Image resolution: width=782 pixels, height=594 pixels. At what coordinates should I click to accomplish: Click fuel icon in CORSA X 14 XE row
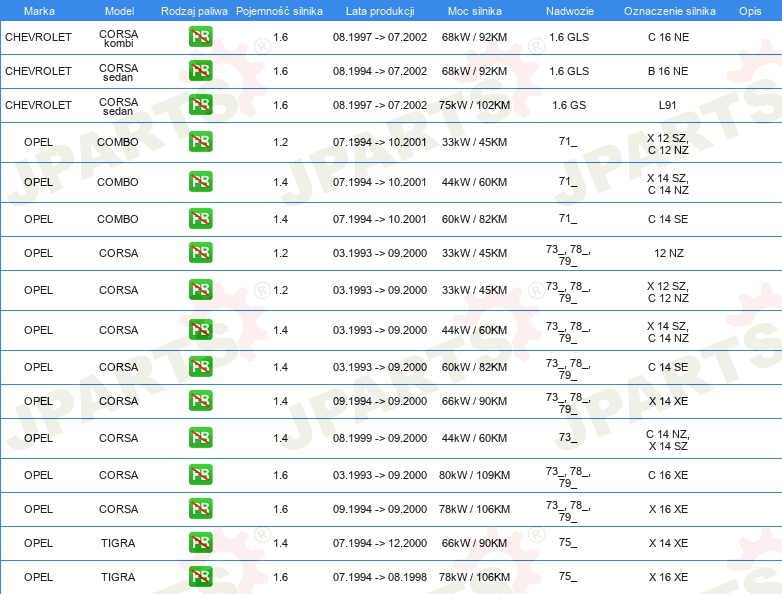(x=200, y=400)
